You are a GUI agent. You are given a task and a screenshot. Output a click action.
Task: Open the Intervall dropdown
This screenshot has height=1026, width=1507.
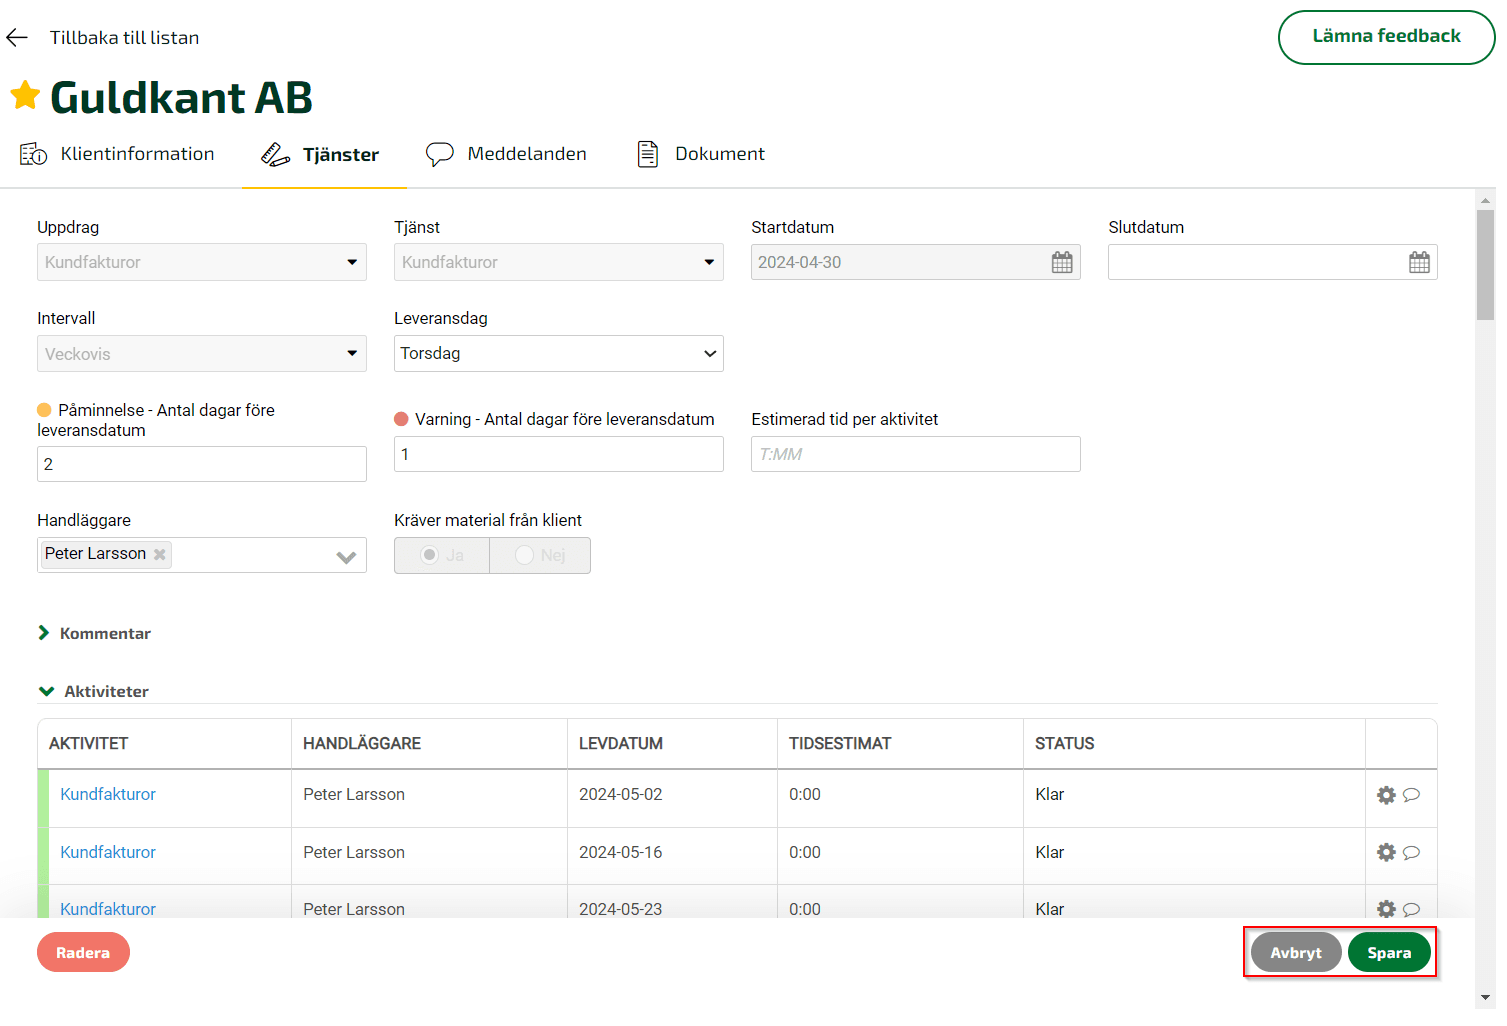click(x=202, y=354)
